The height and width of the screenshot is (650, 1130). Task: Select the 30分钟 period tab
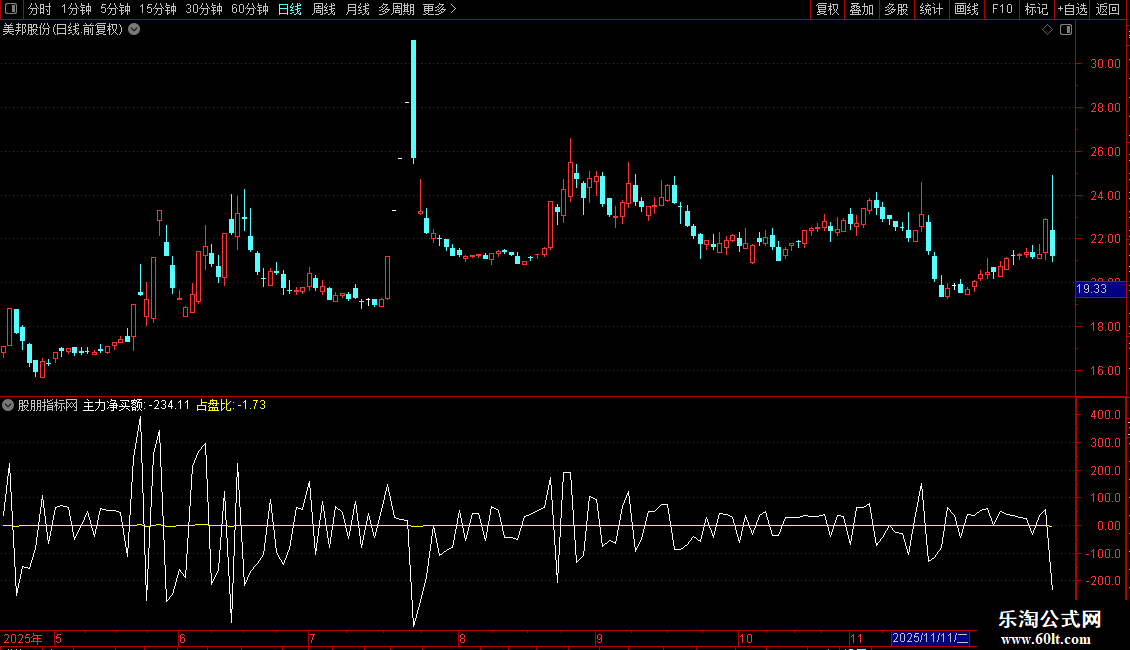(204, 9)
